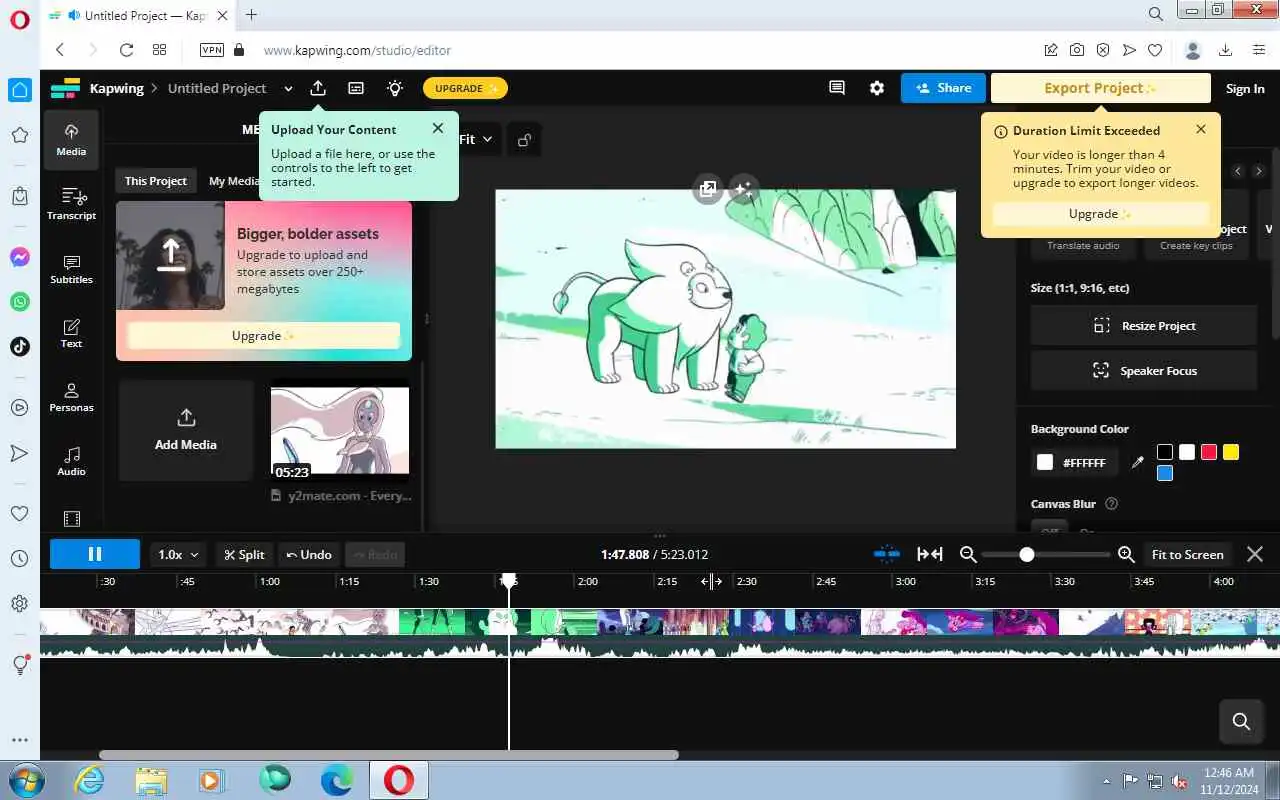
Task: Switch to My Media tab
Action: (234, 181)
